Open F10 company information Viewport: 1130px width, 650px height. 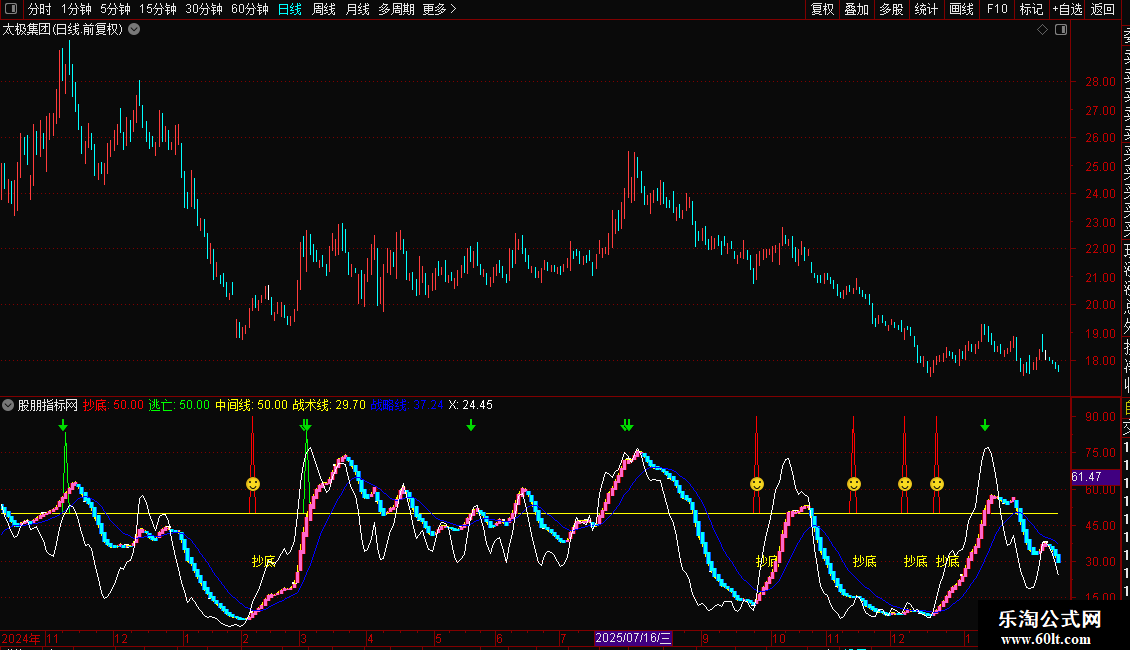(996, 9)
